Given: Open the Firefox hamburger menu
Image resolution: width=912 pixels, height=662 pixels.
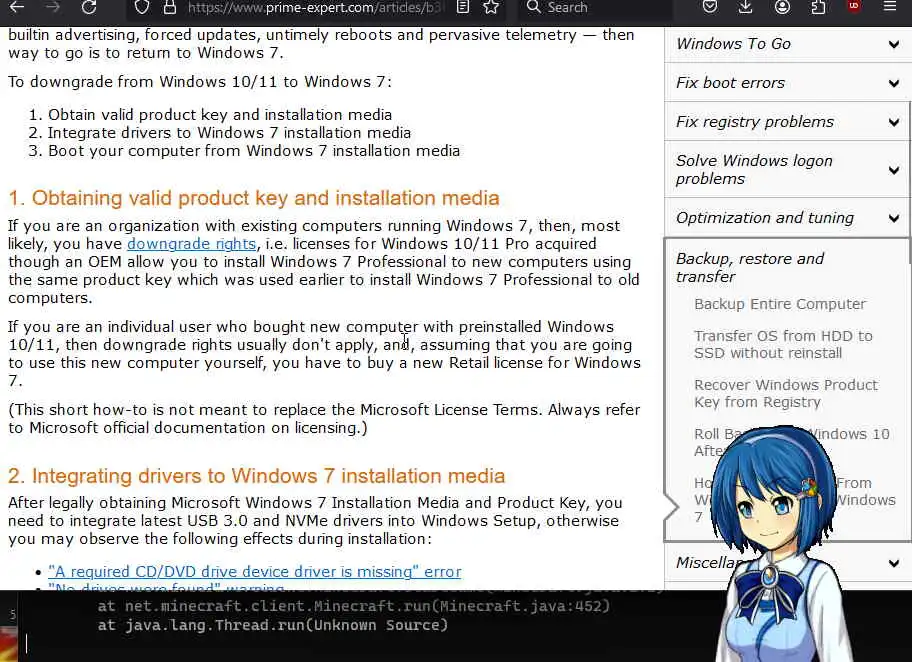Looking at the screenshot, I should [x=890, y=7].
